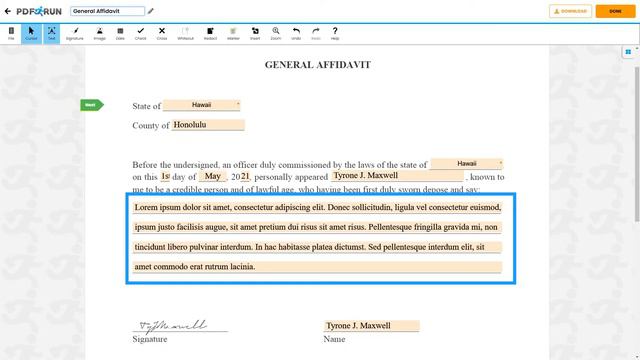Click the day field containing 1st
640x360 pixels.
point(165,176)
